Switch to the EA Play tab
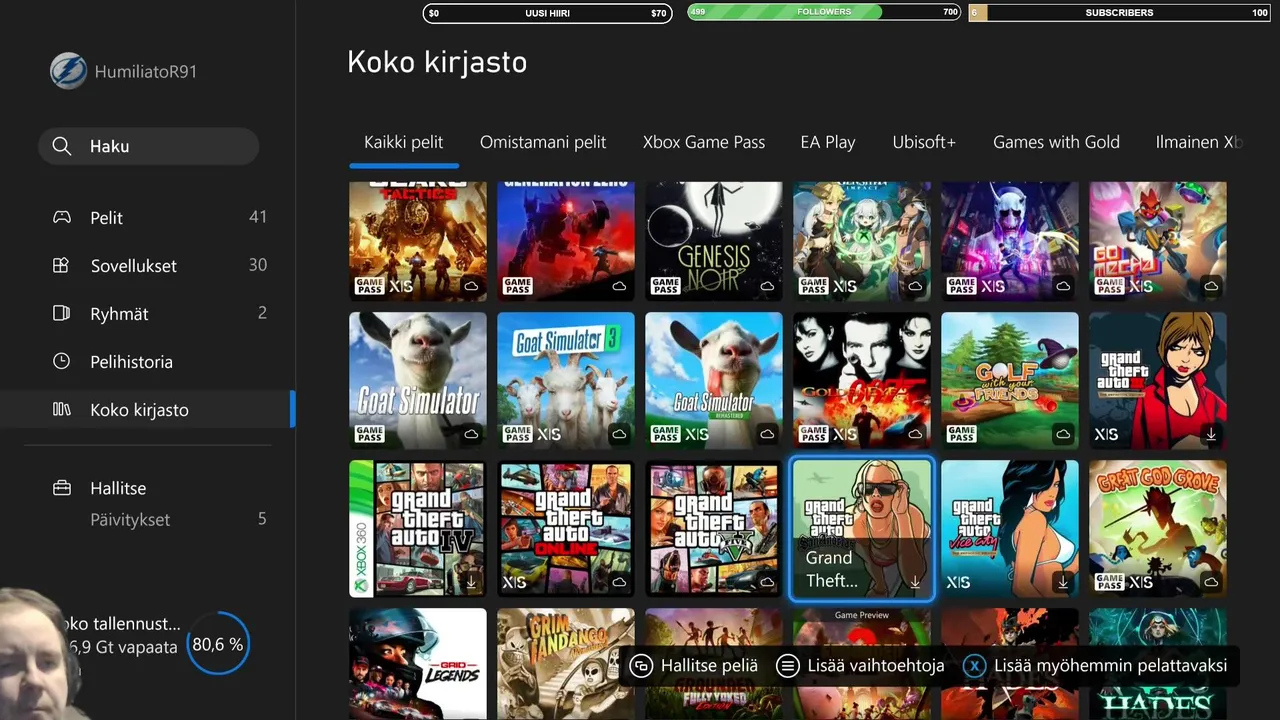The image size is (1280, 720). (828, 142)
